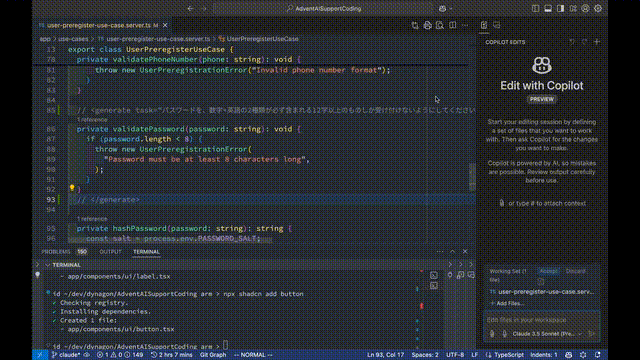Image resolution: width=640 pixels, height=360 pixels.
Task: Close the user-preregister-use-case.server.ts tab
Action: coord(165,25)
